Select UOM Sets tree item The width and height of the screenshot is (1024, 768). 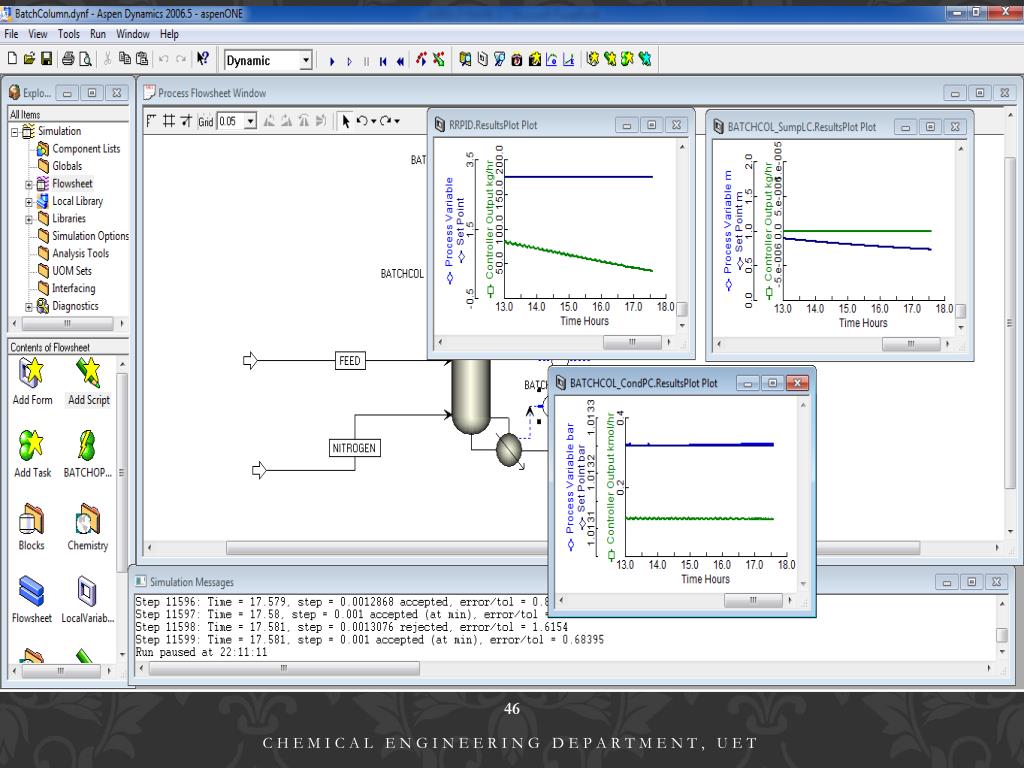(72, 270)
